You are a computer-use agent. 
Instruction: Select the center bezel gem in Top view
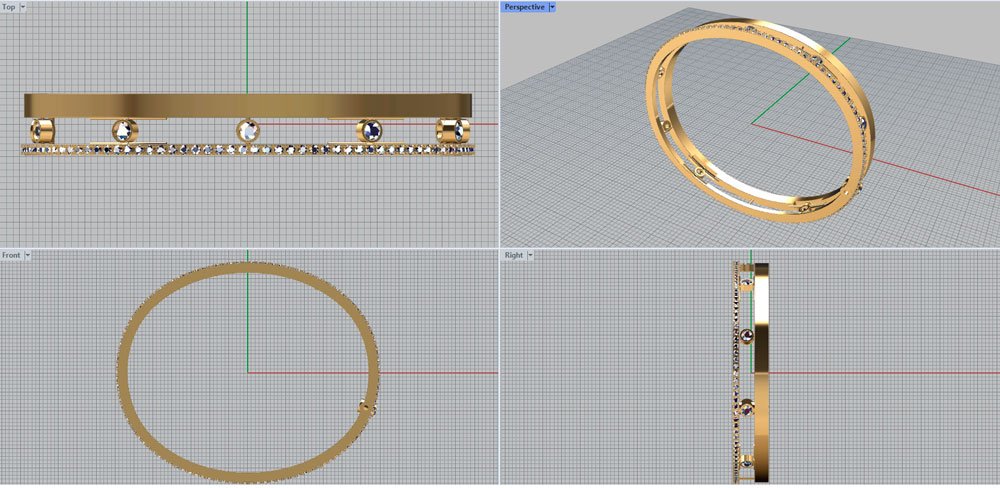(x=247, y=130)
